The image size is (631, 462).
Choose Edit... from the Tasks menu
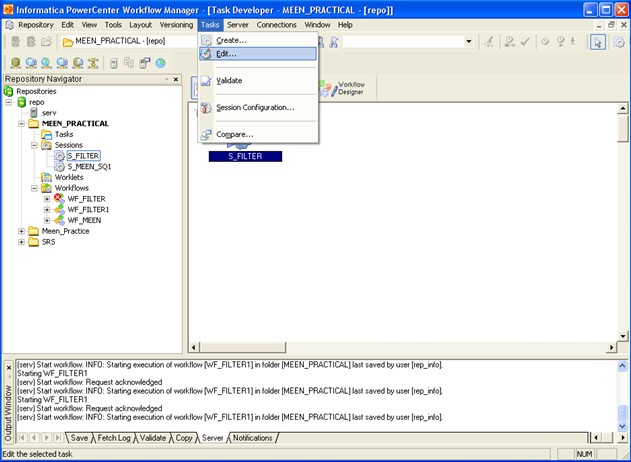coord(258,54)
